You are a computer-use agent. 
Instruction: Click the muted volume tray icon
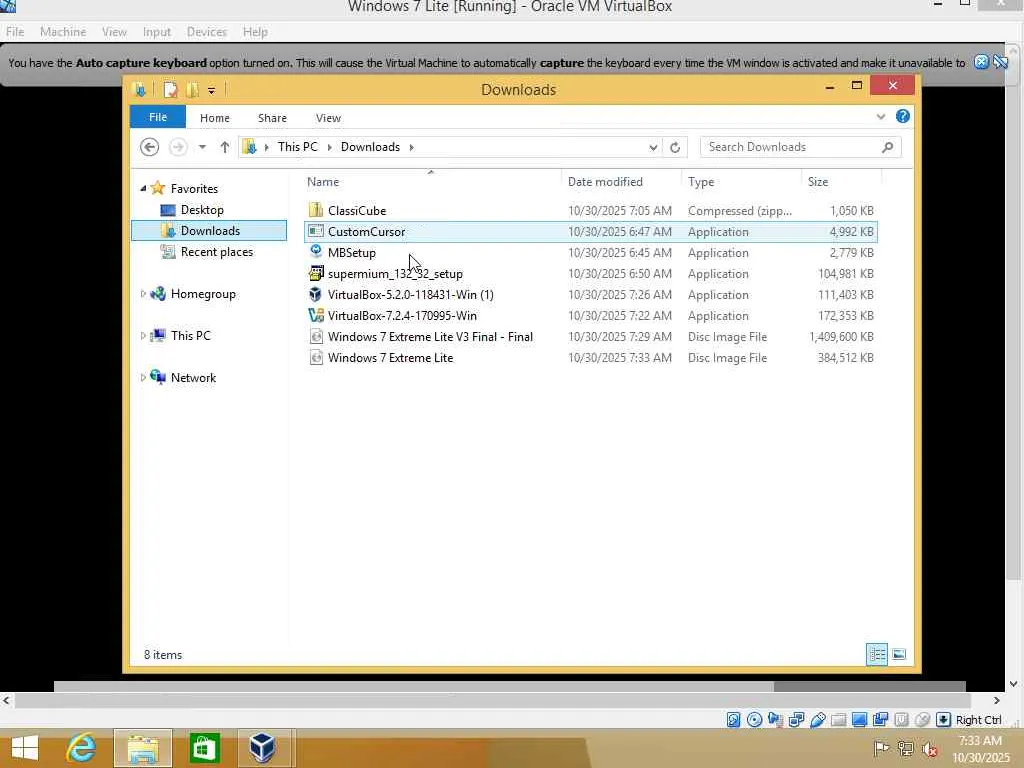929,748
